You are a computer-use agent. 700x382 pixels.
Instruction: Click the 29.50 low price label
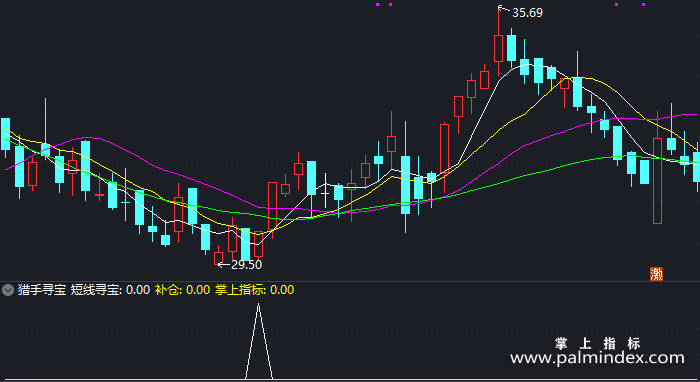tap(246, 265)
